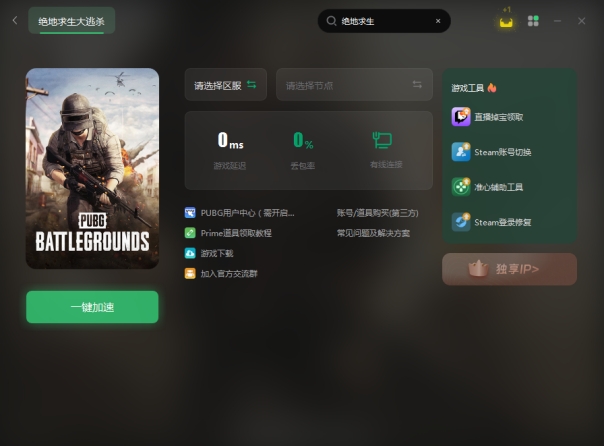
Task: Click the 0% 丢包率 readout
Action: [x=303, y=150]
